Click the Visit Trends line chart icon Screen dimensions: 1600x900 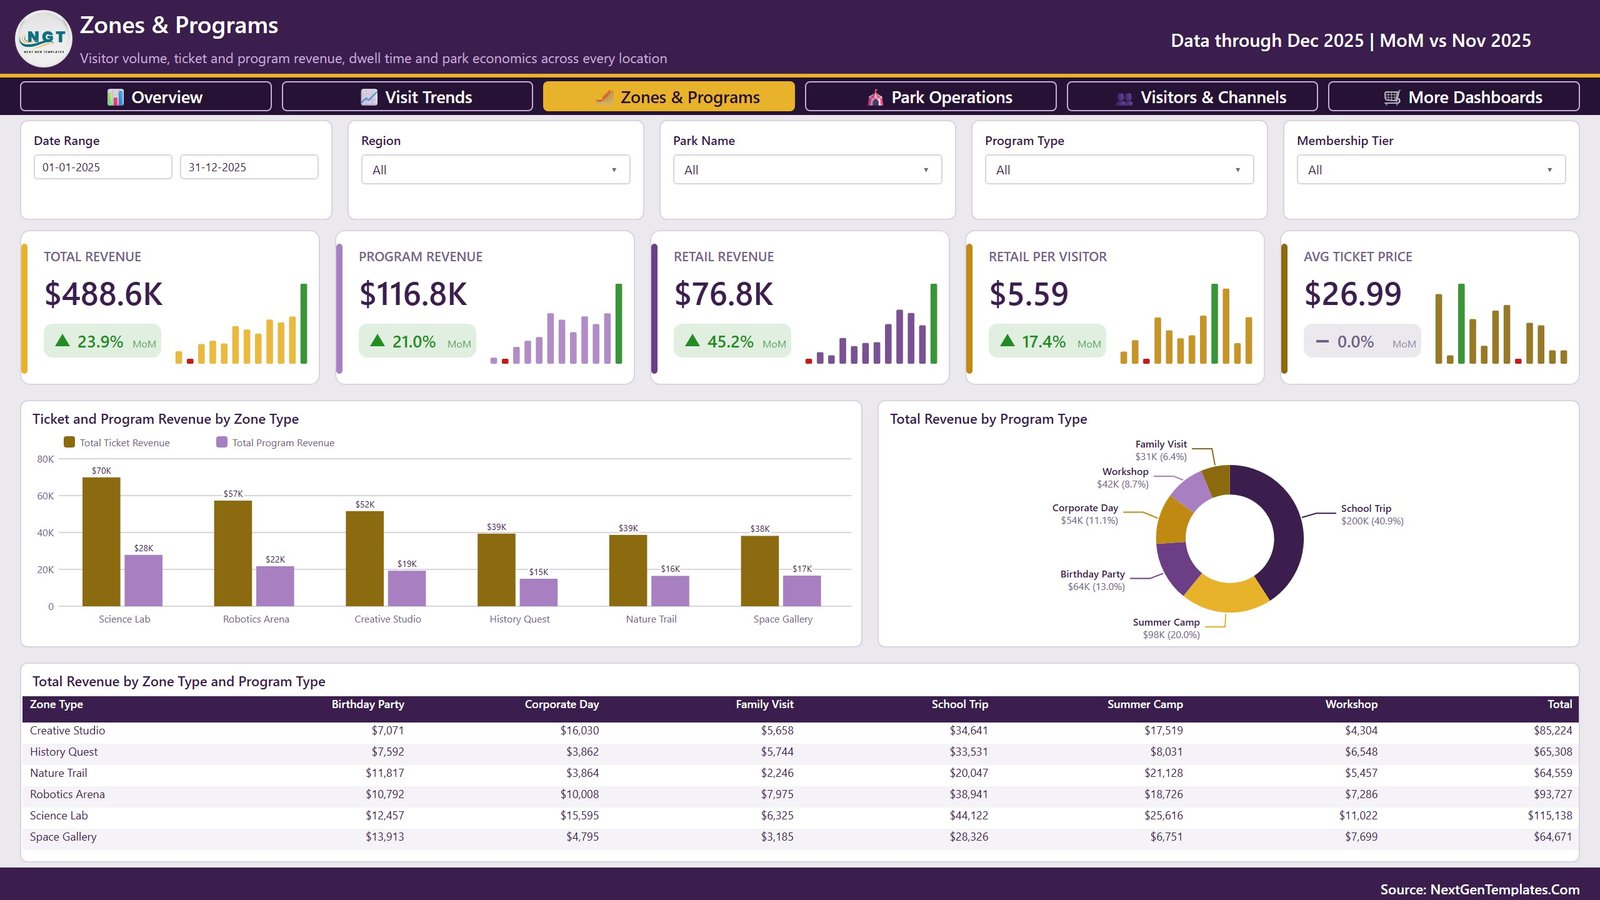tap(369, 97)
